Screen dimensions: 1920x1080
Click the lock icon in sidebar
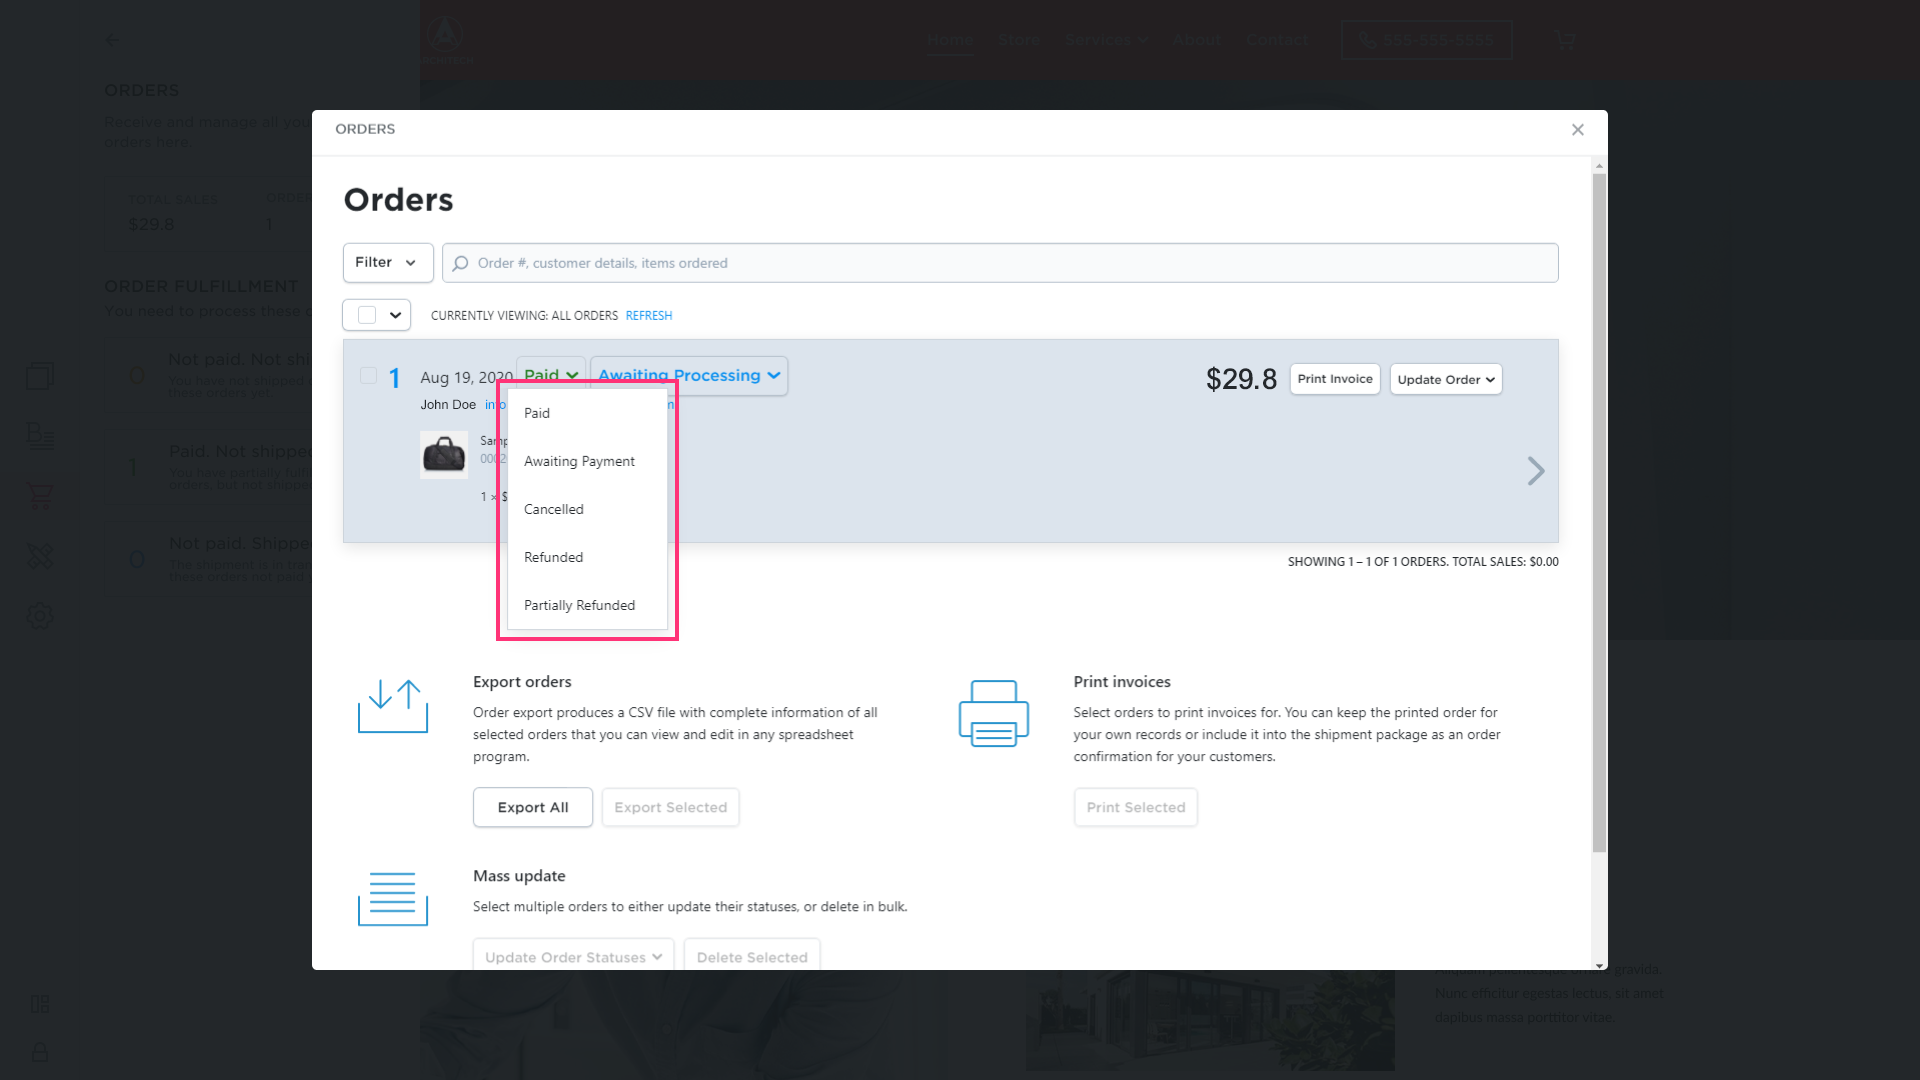pyautogui.click(x=40, y=1052)
